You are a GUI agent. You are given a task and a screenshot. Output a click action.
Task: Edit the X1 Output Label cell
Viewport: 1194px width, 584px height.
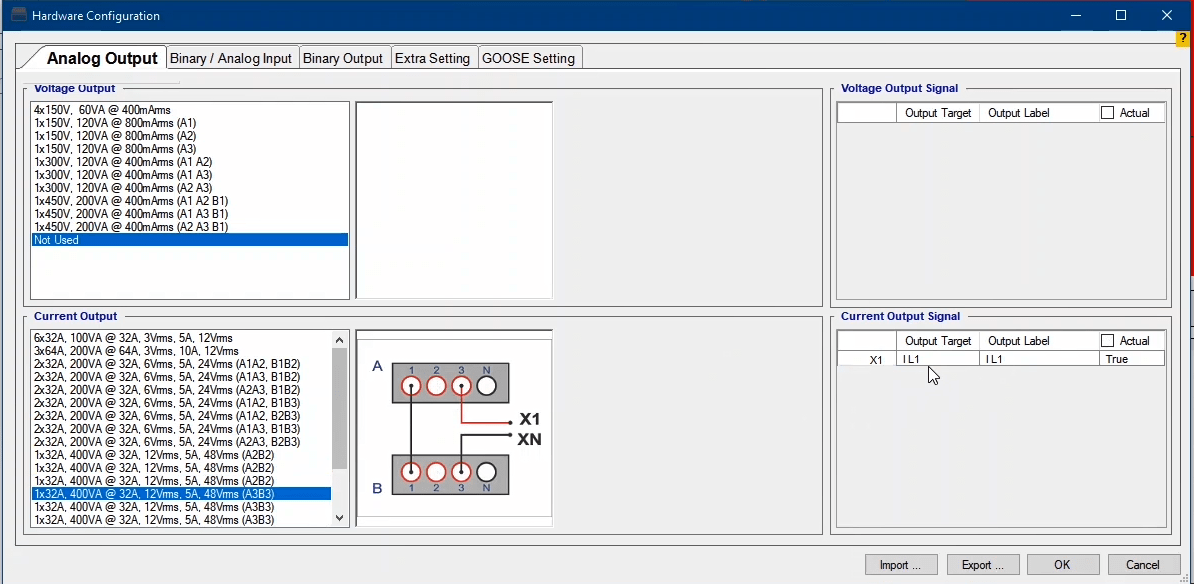click(1038, 359)
